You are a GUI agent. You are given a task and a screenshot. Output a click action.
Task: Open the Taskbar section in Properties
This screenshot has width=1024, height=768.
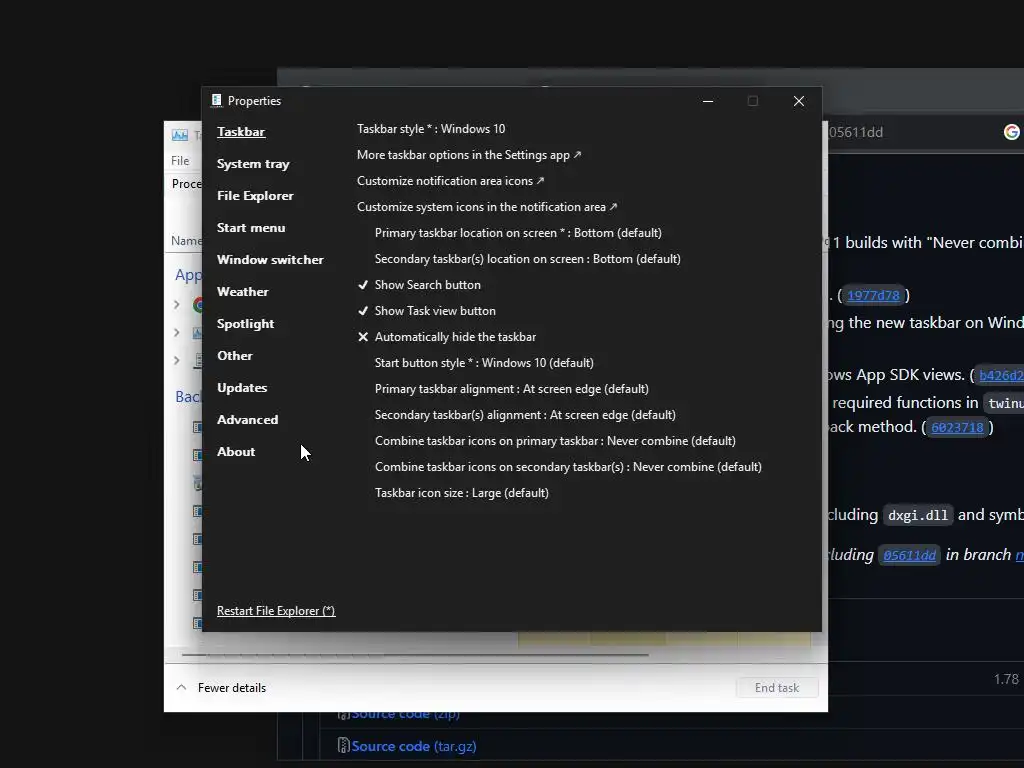click(241, 132)
